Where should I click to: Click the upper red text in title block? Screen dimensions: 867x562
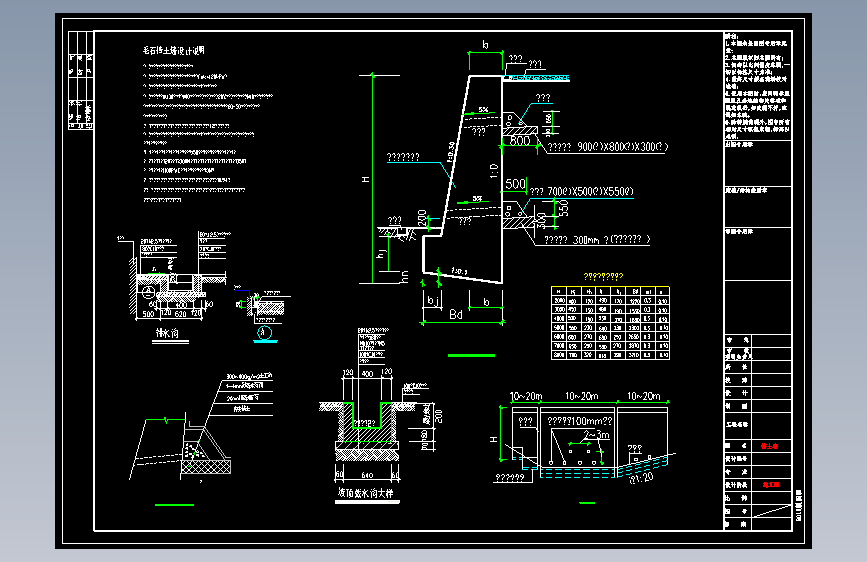coord(769,446)
